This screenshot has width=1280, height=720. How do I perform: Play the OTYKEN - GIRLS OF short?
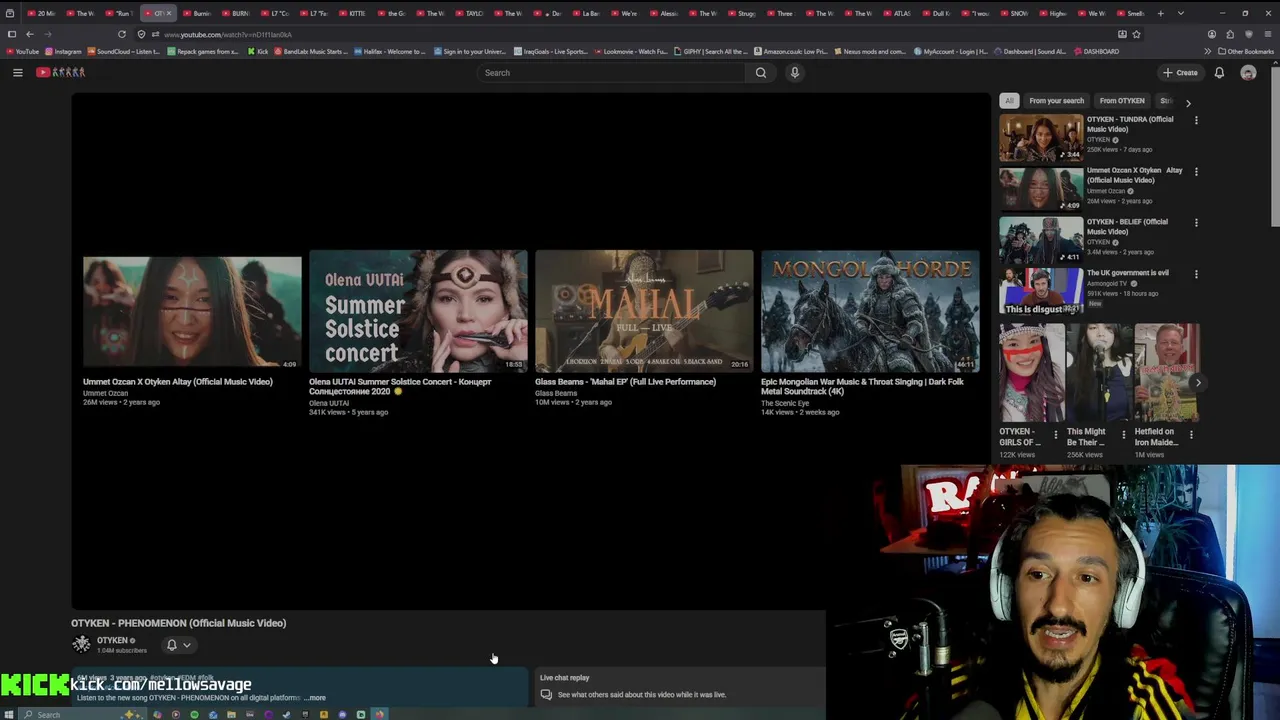[1032, 372]
